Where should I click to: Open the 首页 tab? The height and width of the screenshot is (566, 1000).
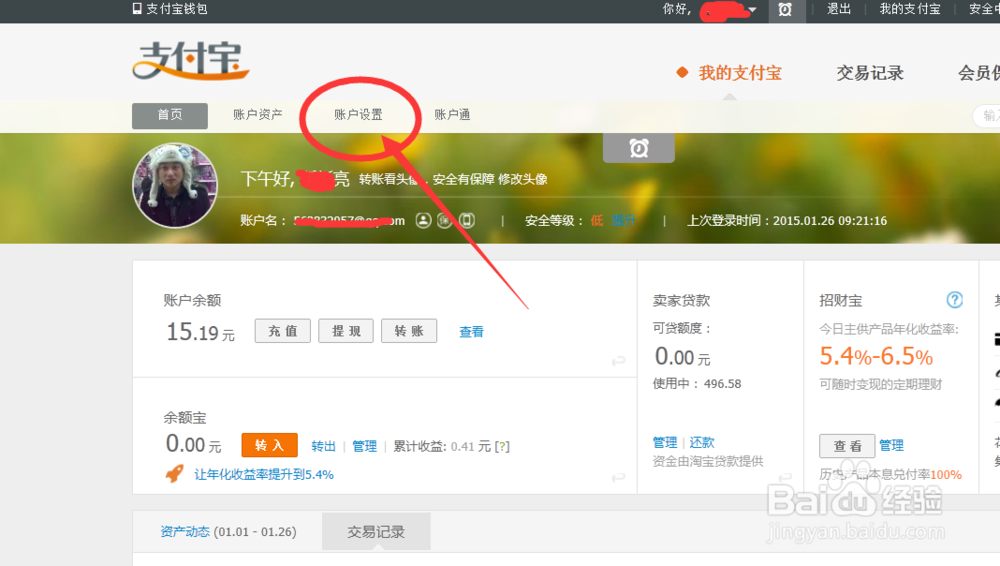[x=170, y=115]
